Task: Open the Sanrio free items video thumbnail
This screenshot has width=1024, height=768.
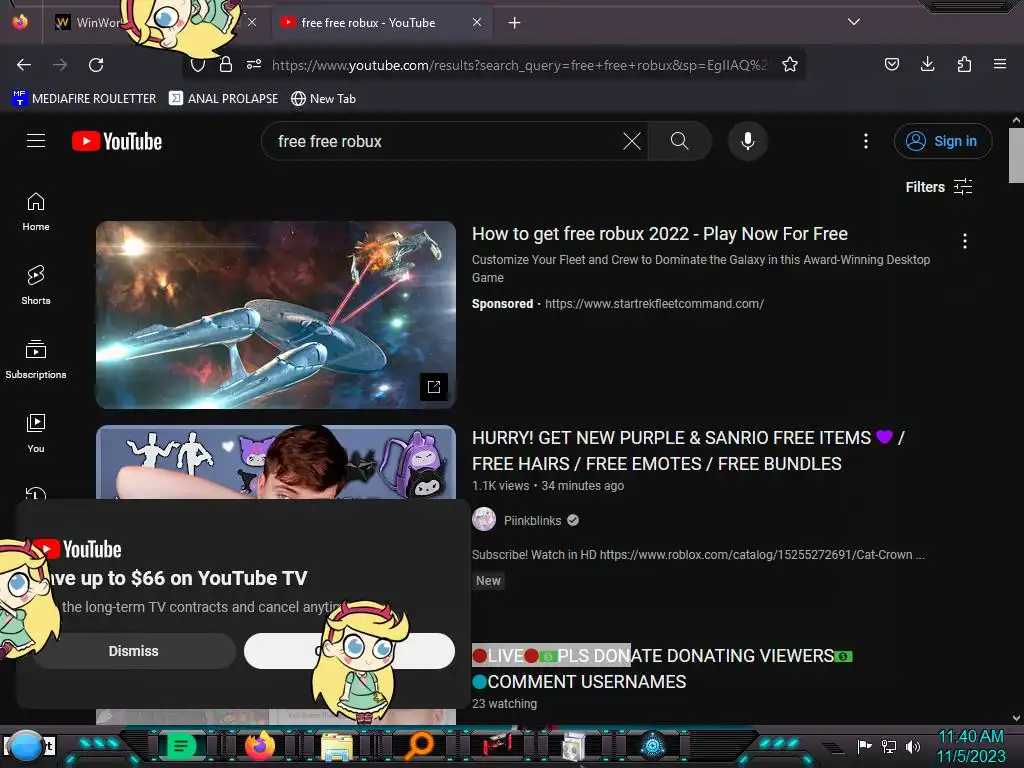Action: pos(276,462)
